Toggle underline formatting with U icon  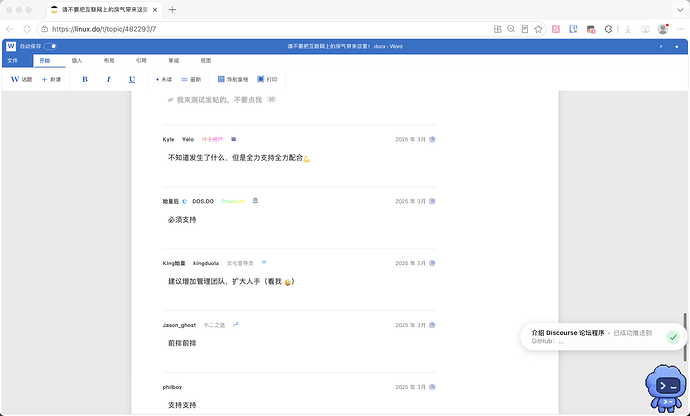(132, 79)
